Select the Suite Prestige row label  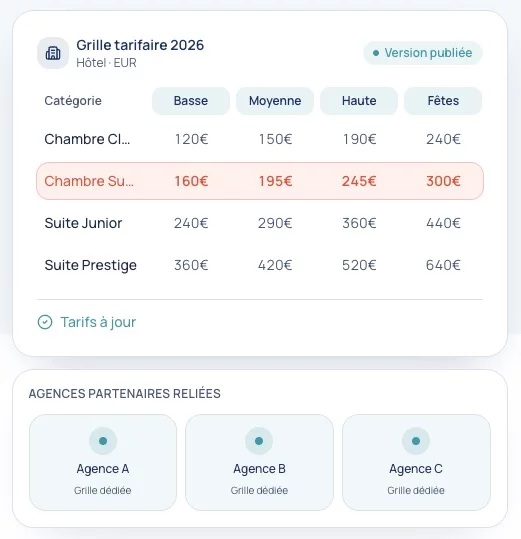[x=90, y=265]
